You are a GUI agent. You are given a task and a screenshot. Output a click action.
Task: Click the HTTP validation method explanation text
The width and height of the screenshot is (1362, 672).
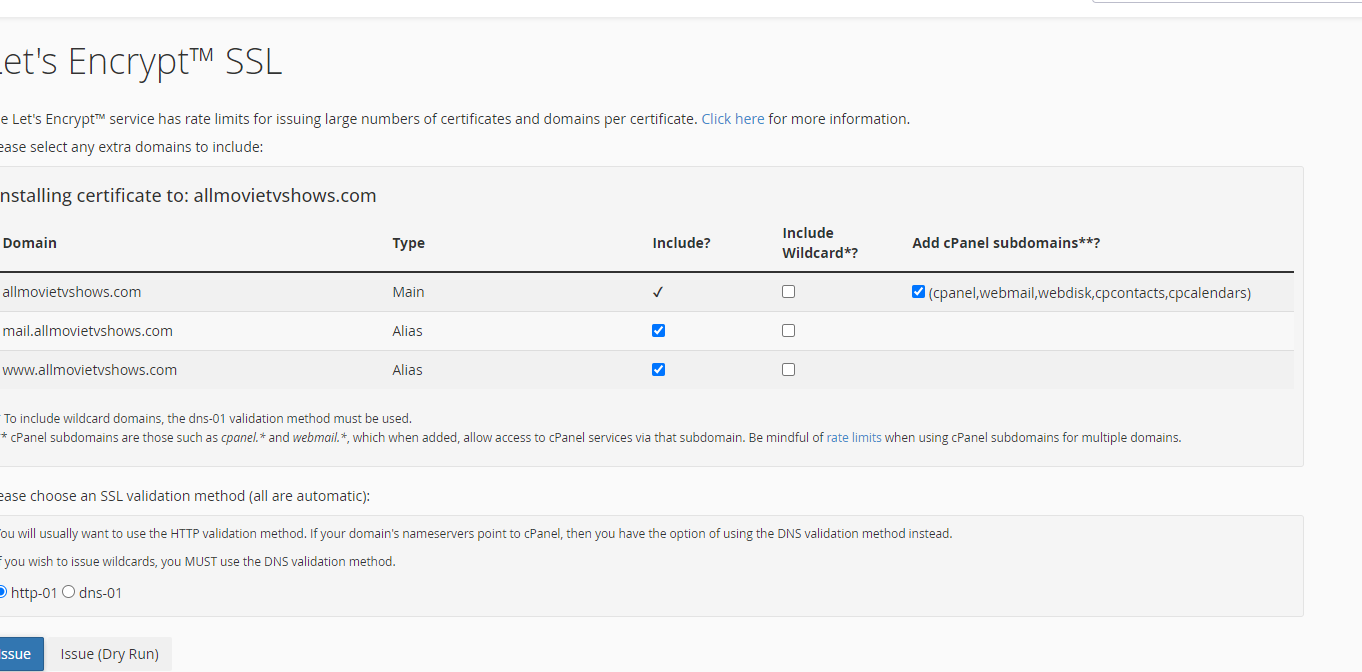(x=476, y=534)
